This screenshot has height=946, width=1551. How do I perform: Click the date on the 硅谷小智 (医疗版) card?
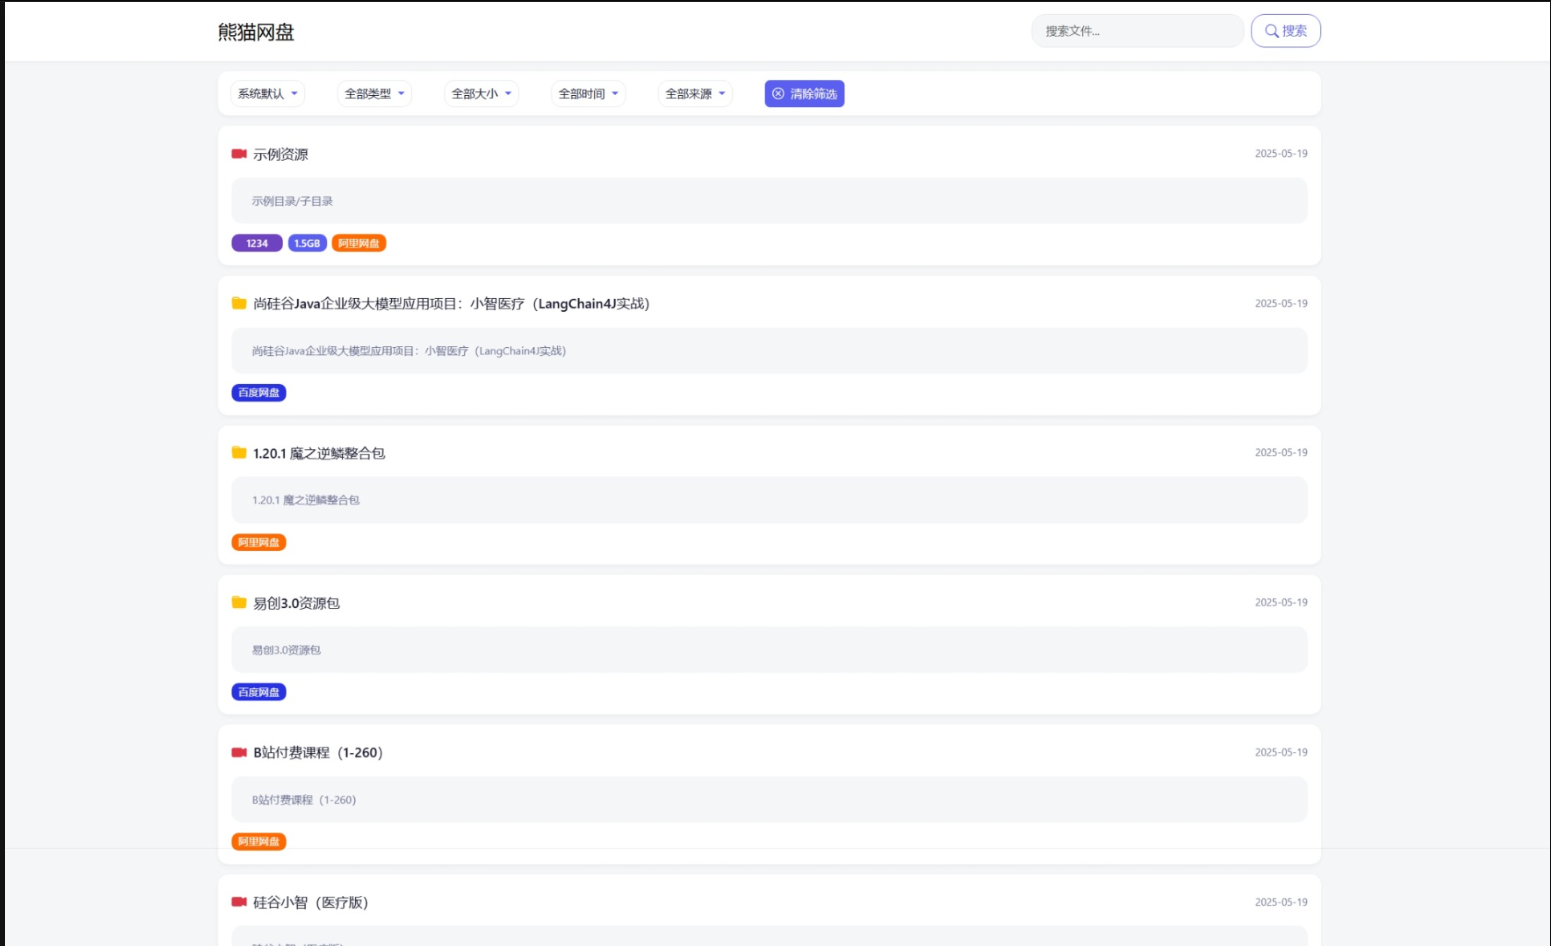[x=1281, y=902]
